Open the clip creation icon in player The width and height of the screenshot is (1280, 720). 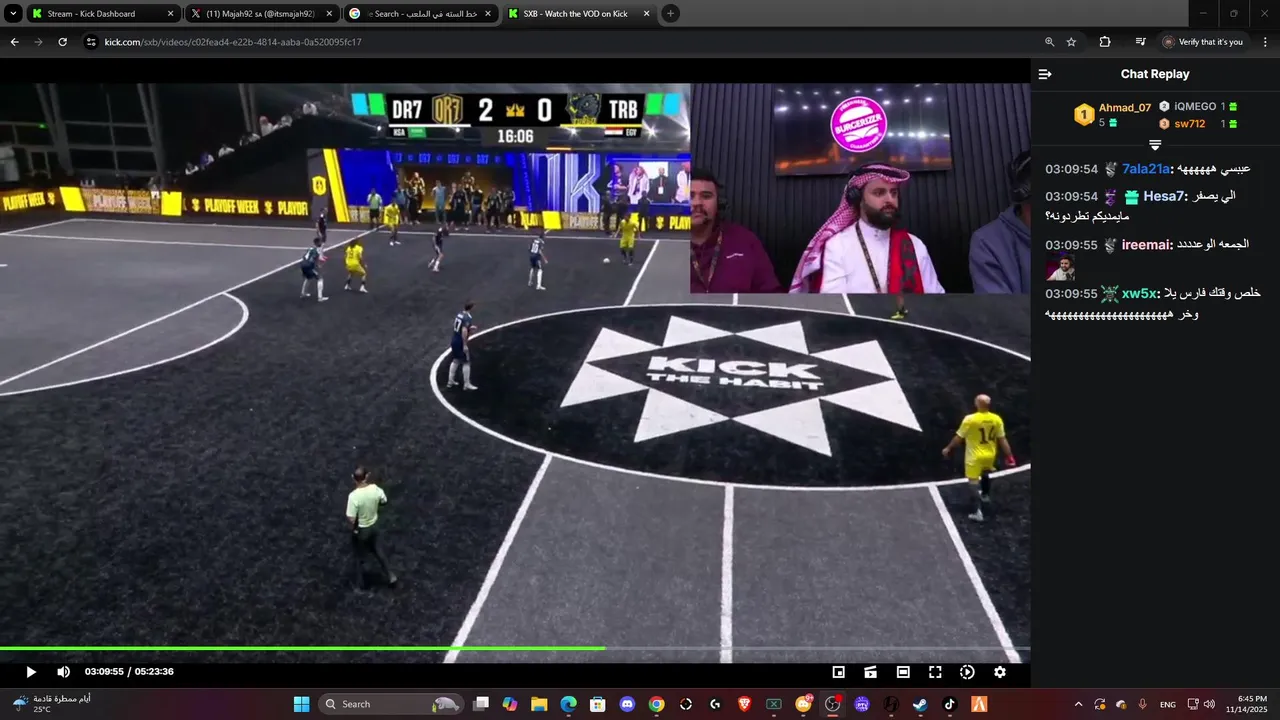click(871, 672)
